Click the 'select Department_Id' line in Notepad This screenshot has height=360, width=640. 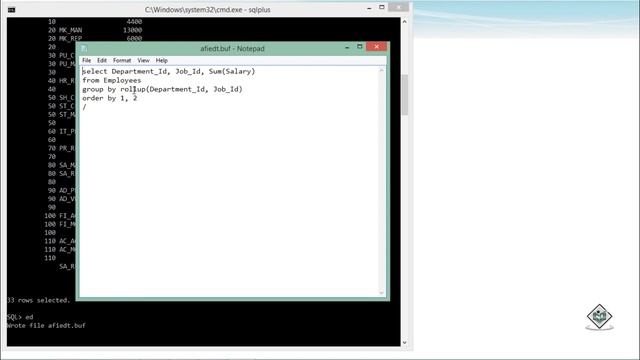[169, 71]
